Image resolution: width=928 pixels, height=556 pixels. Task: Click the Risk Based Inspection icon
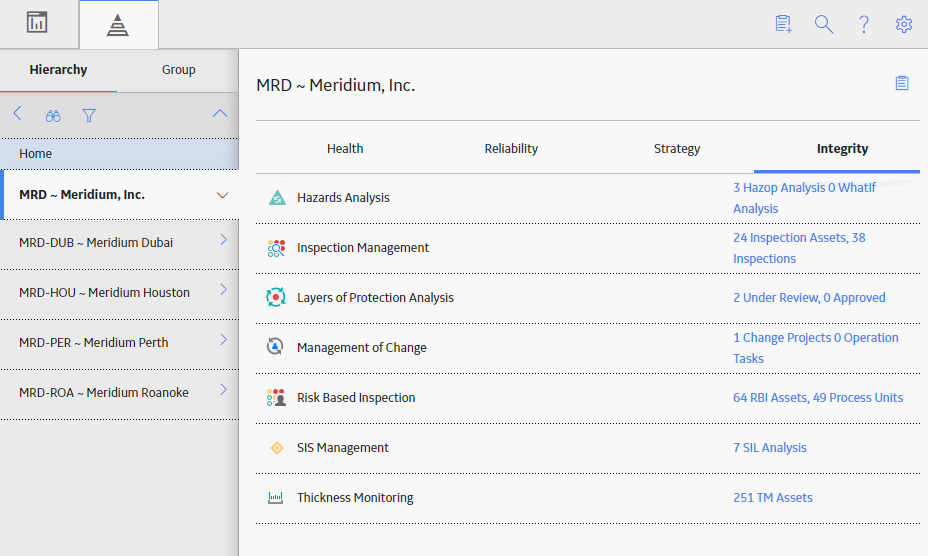276,397
